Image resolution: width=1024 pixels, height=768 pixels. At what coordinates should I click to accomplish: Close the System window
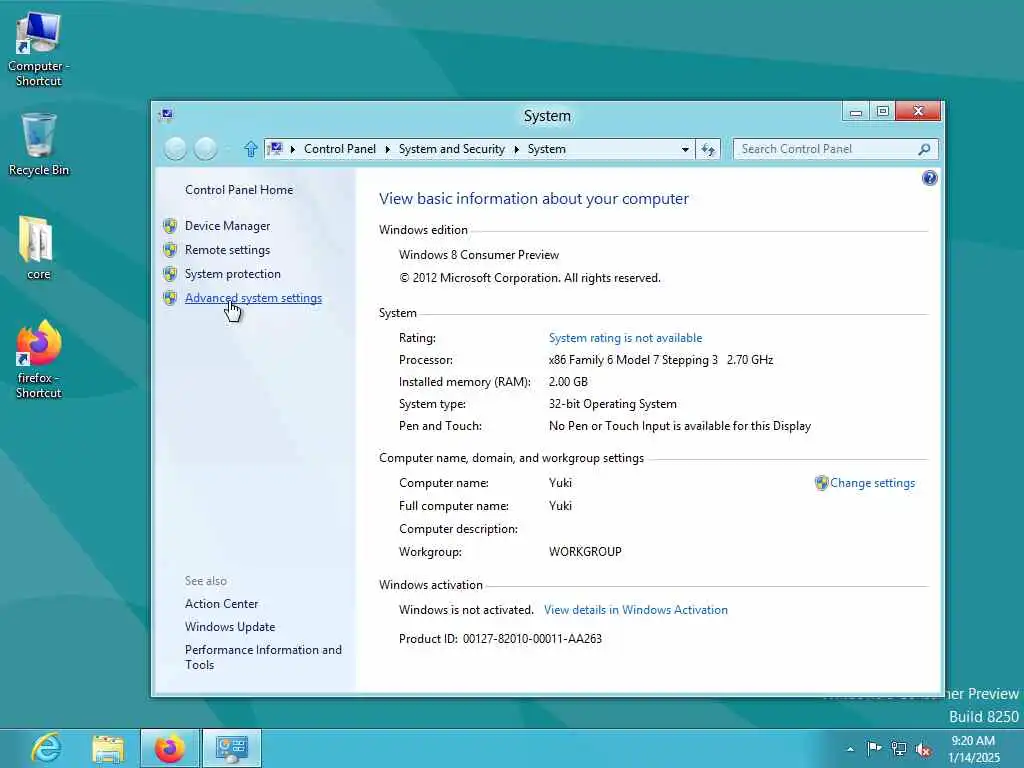(x=918, y=112)
